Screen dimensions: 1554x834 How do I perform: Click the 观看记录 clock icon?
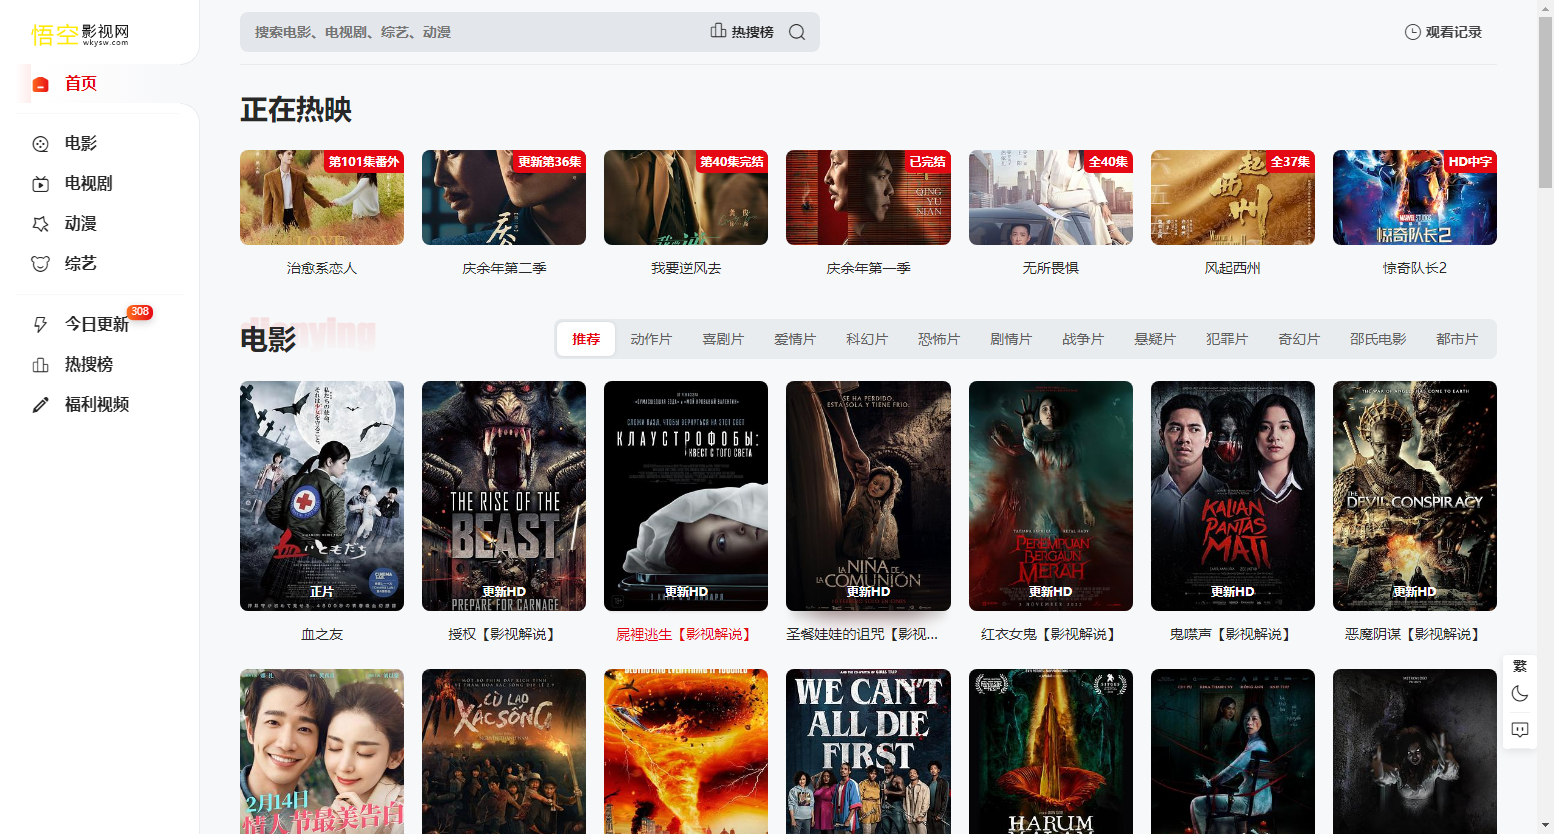tap(1413, 32)
